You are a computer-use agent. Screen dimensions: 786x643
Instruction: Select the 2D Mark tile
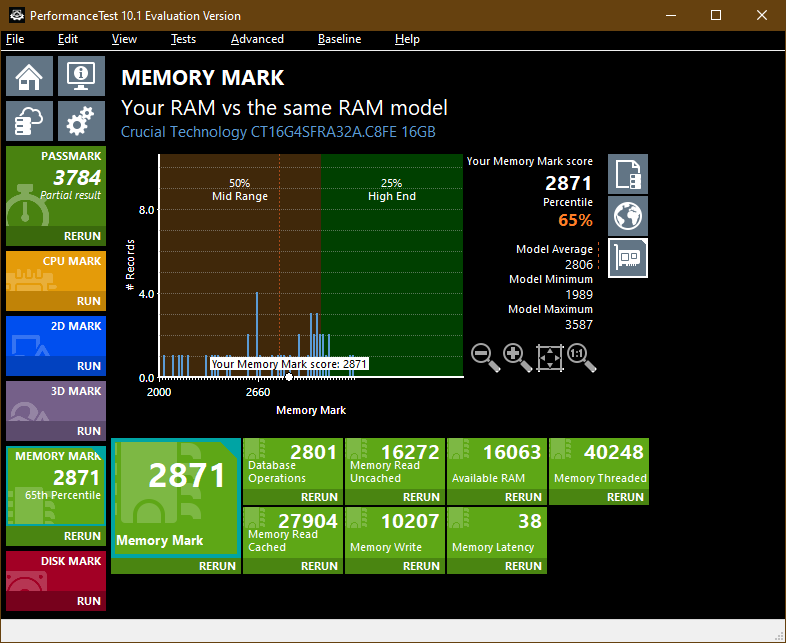(x=56, y=336)
